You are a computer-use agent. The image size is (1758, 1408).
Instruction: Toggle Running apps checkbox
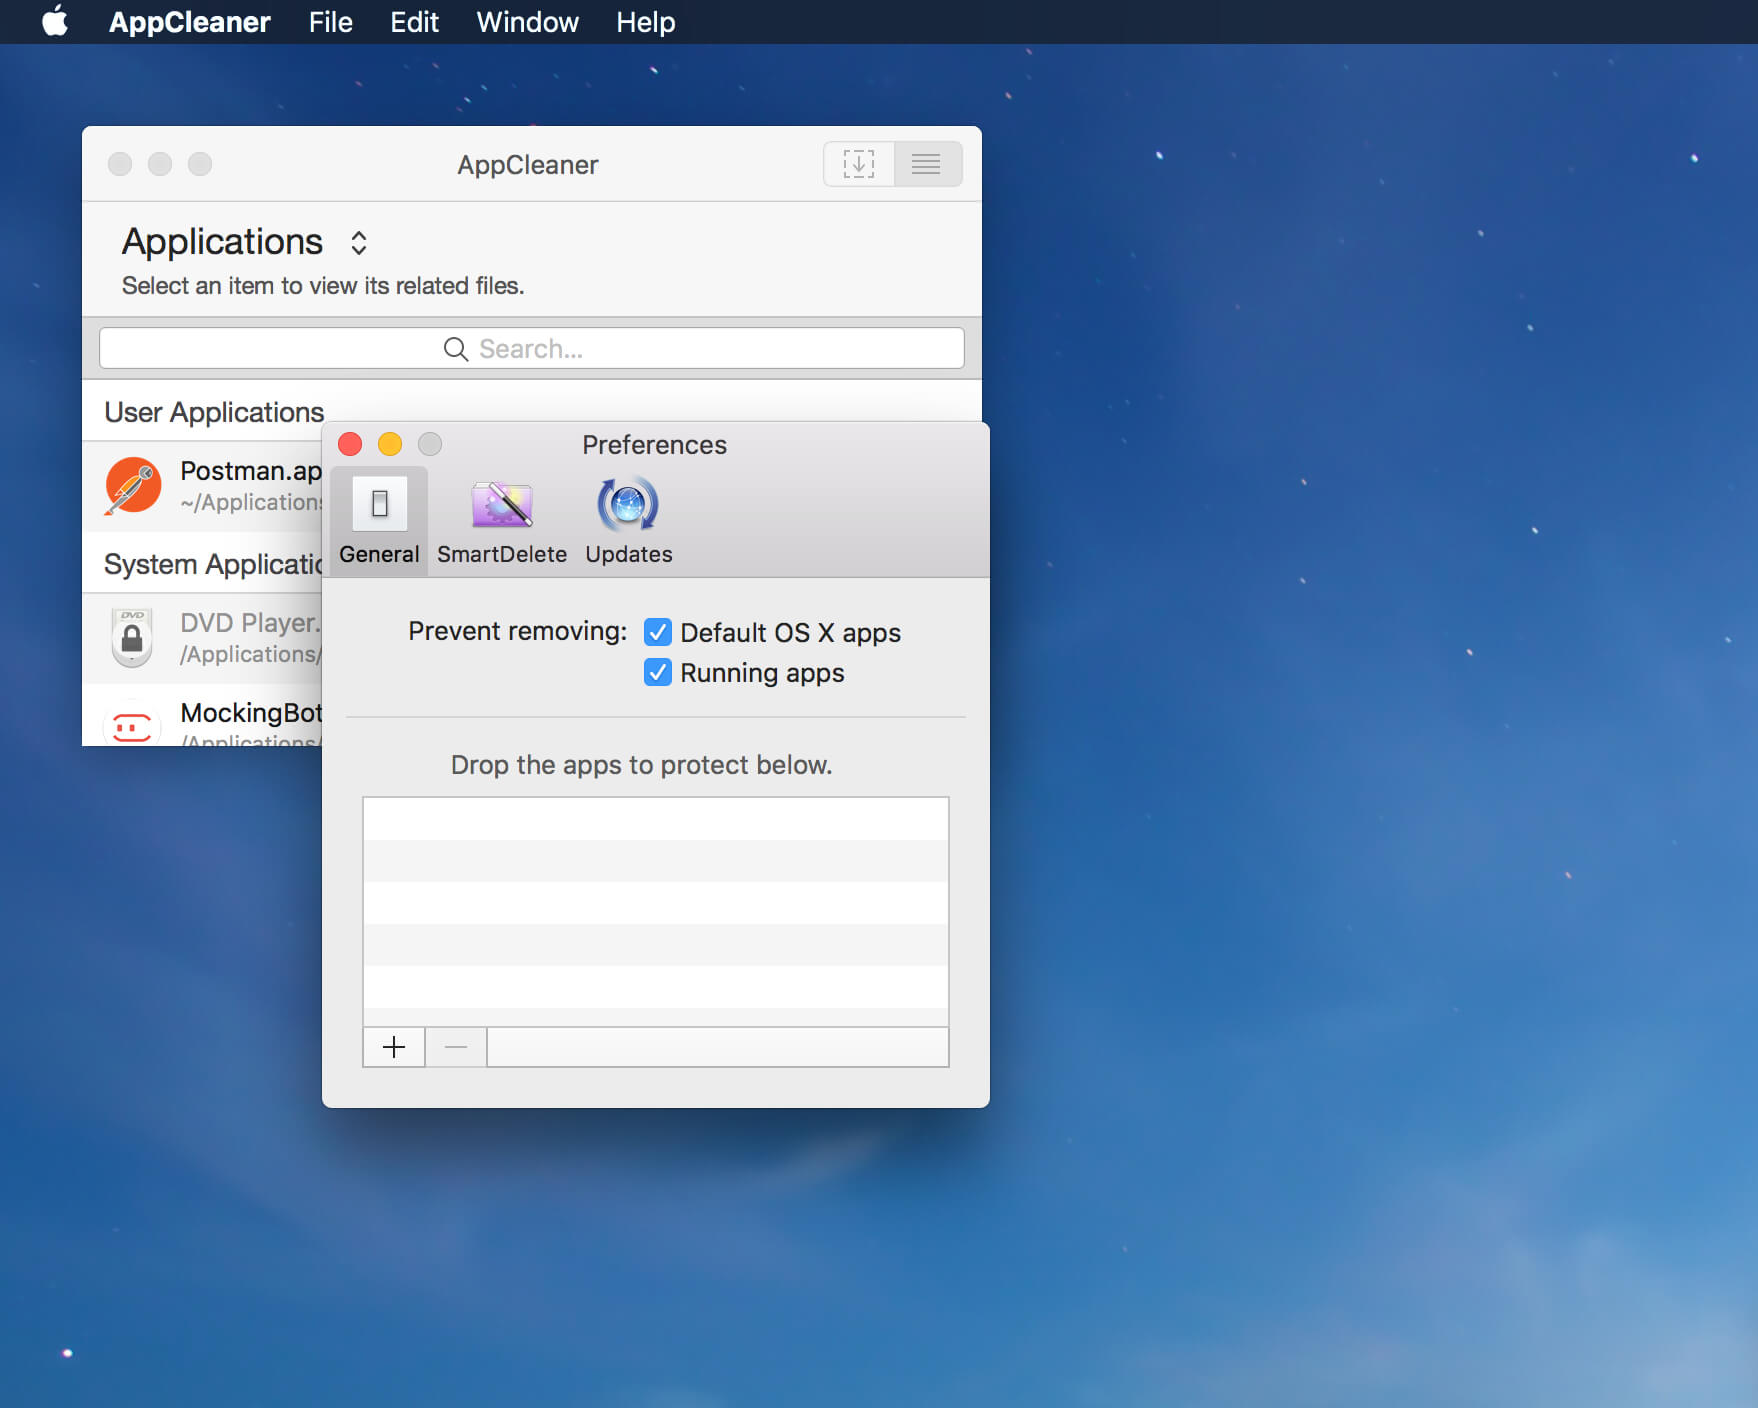[657, 672]
